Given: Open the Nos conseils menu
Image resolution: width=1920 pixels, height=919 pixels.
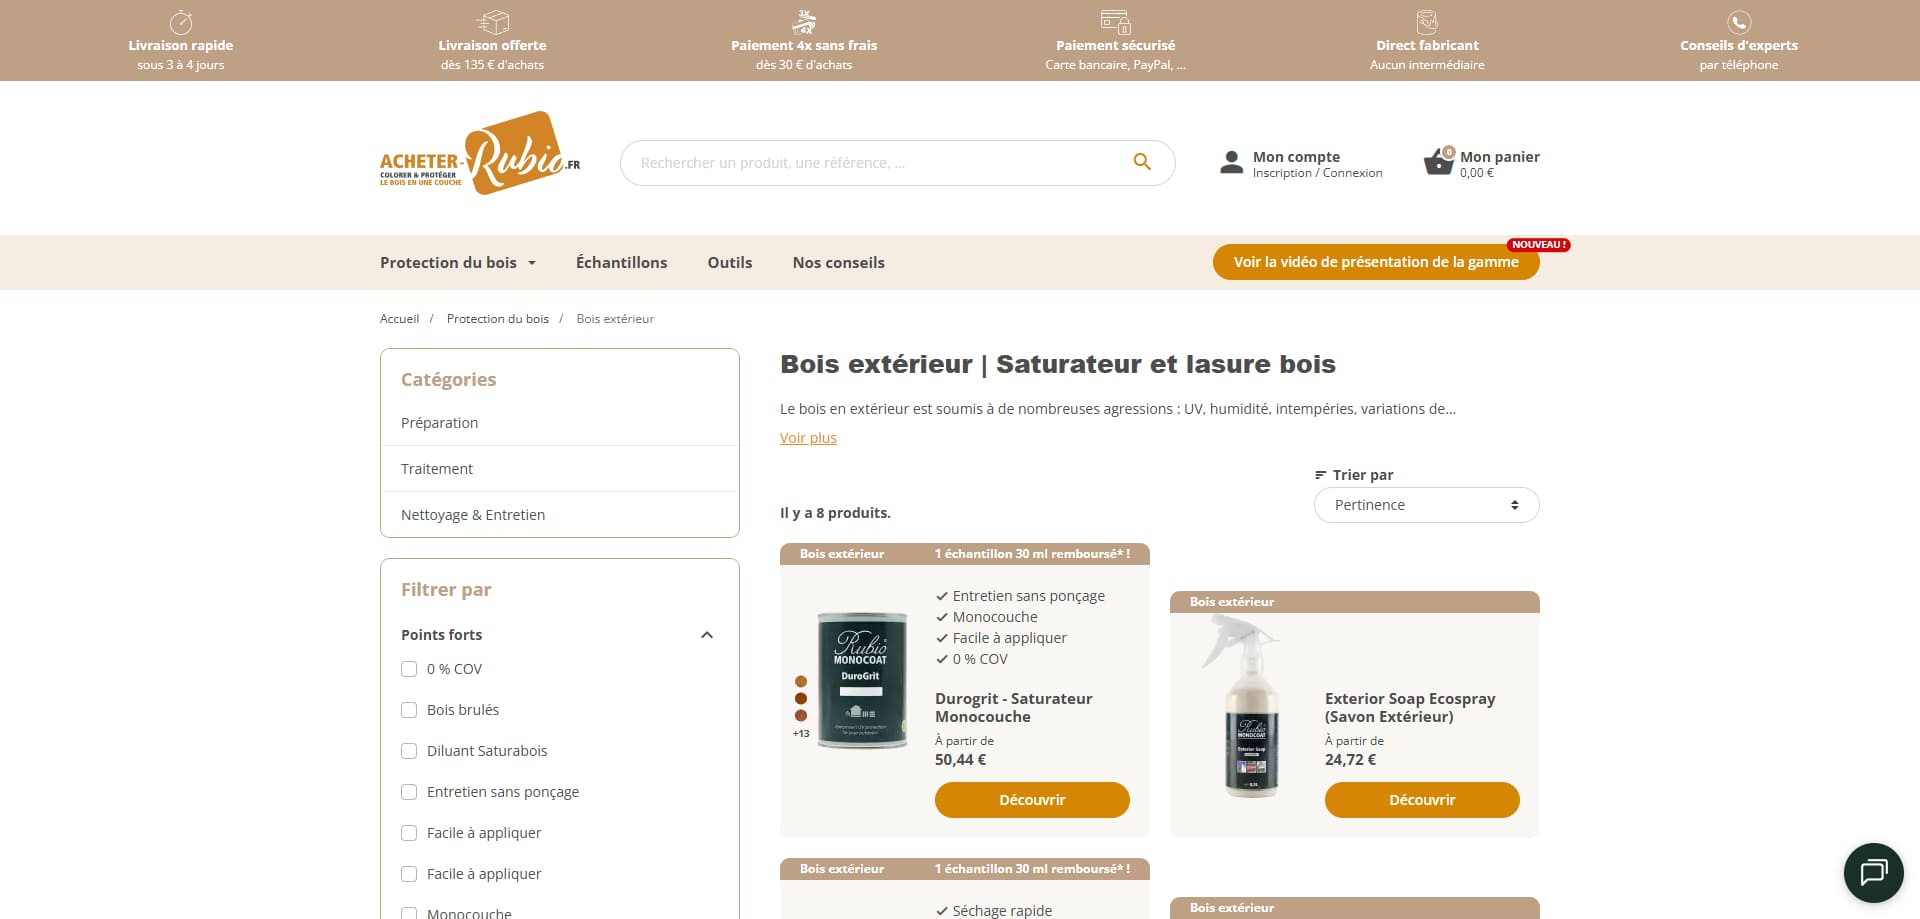Looking at the screenshot, I should [x=838, y=262].
